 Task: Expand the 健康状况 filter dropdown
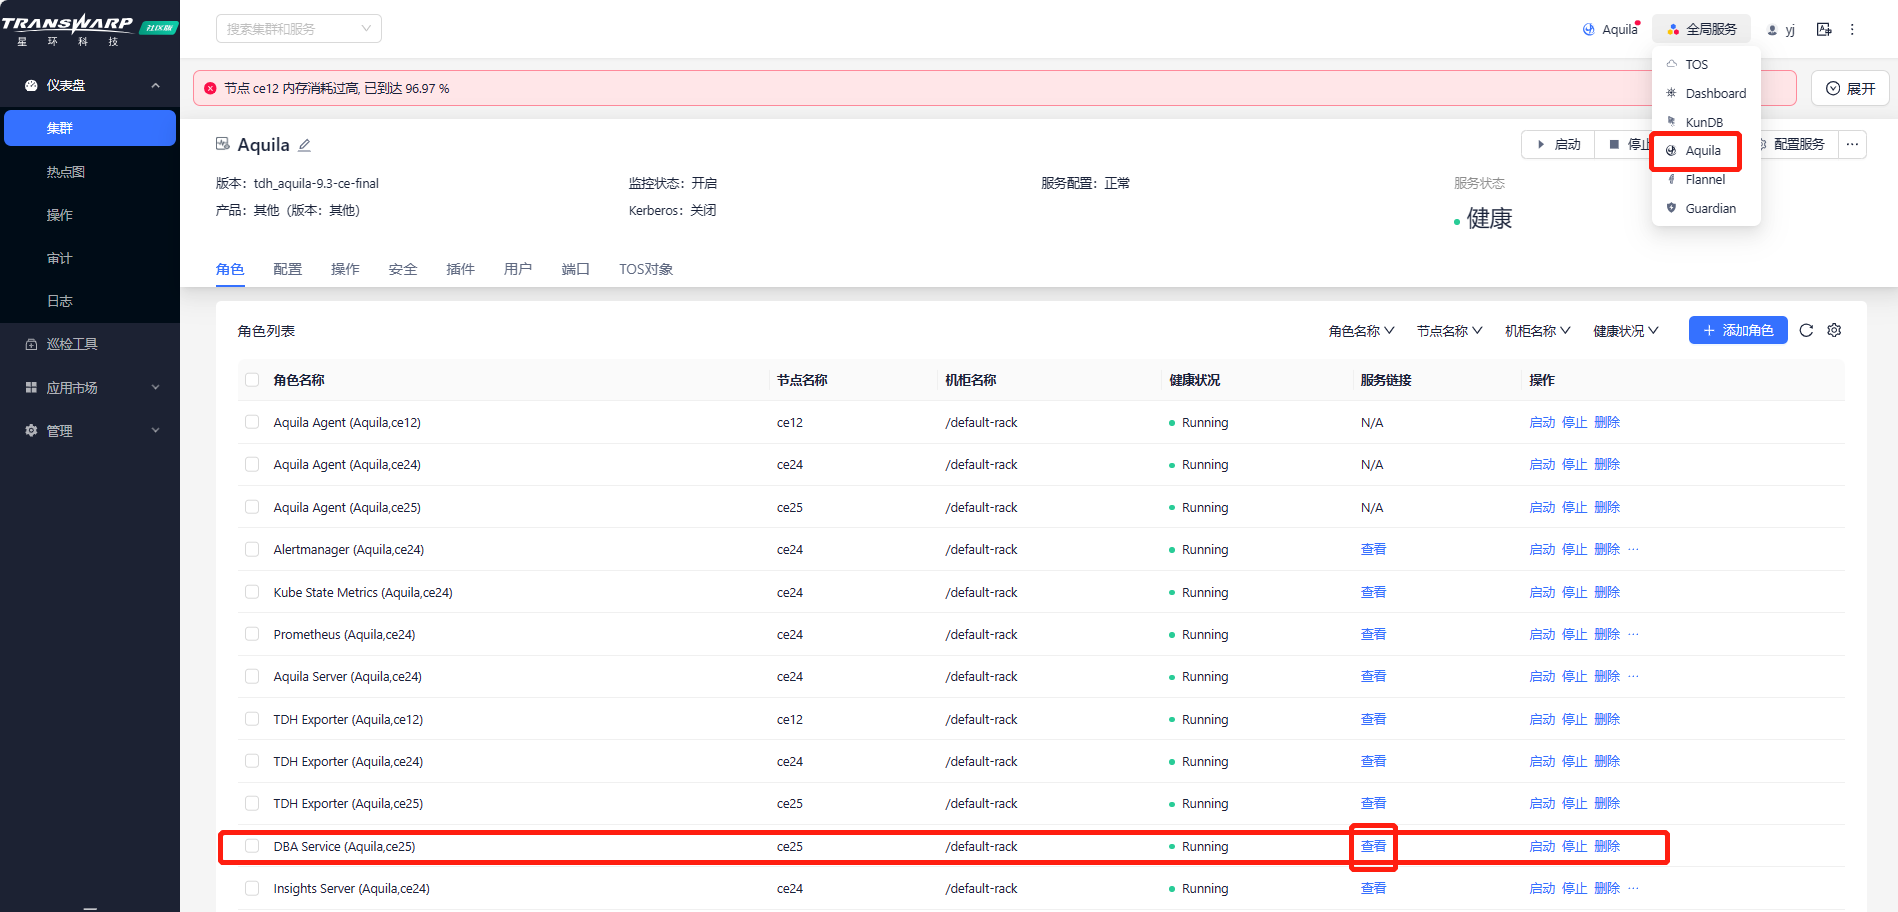[x=1626, y=331]
